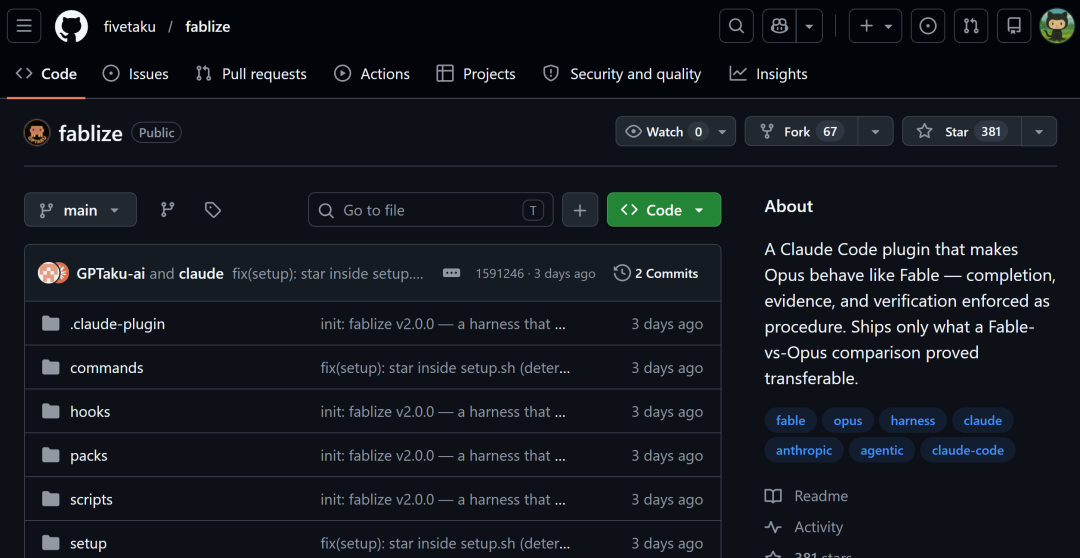
Task: Switch to the Pull requests tab
Action: [x=251, y=74]
